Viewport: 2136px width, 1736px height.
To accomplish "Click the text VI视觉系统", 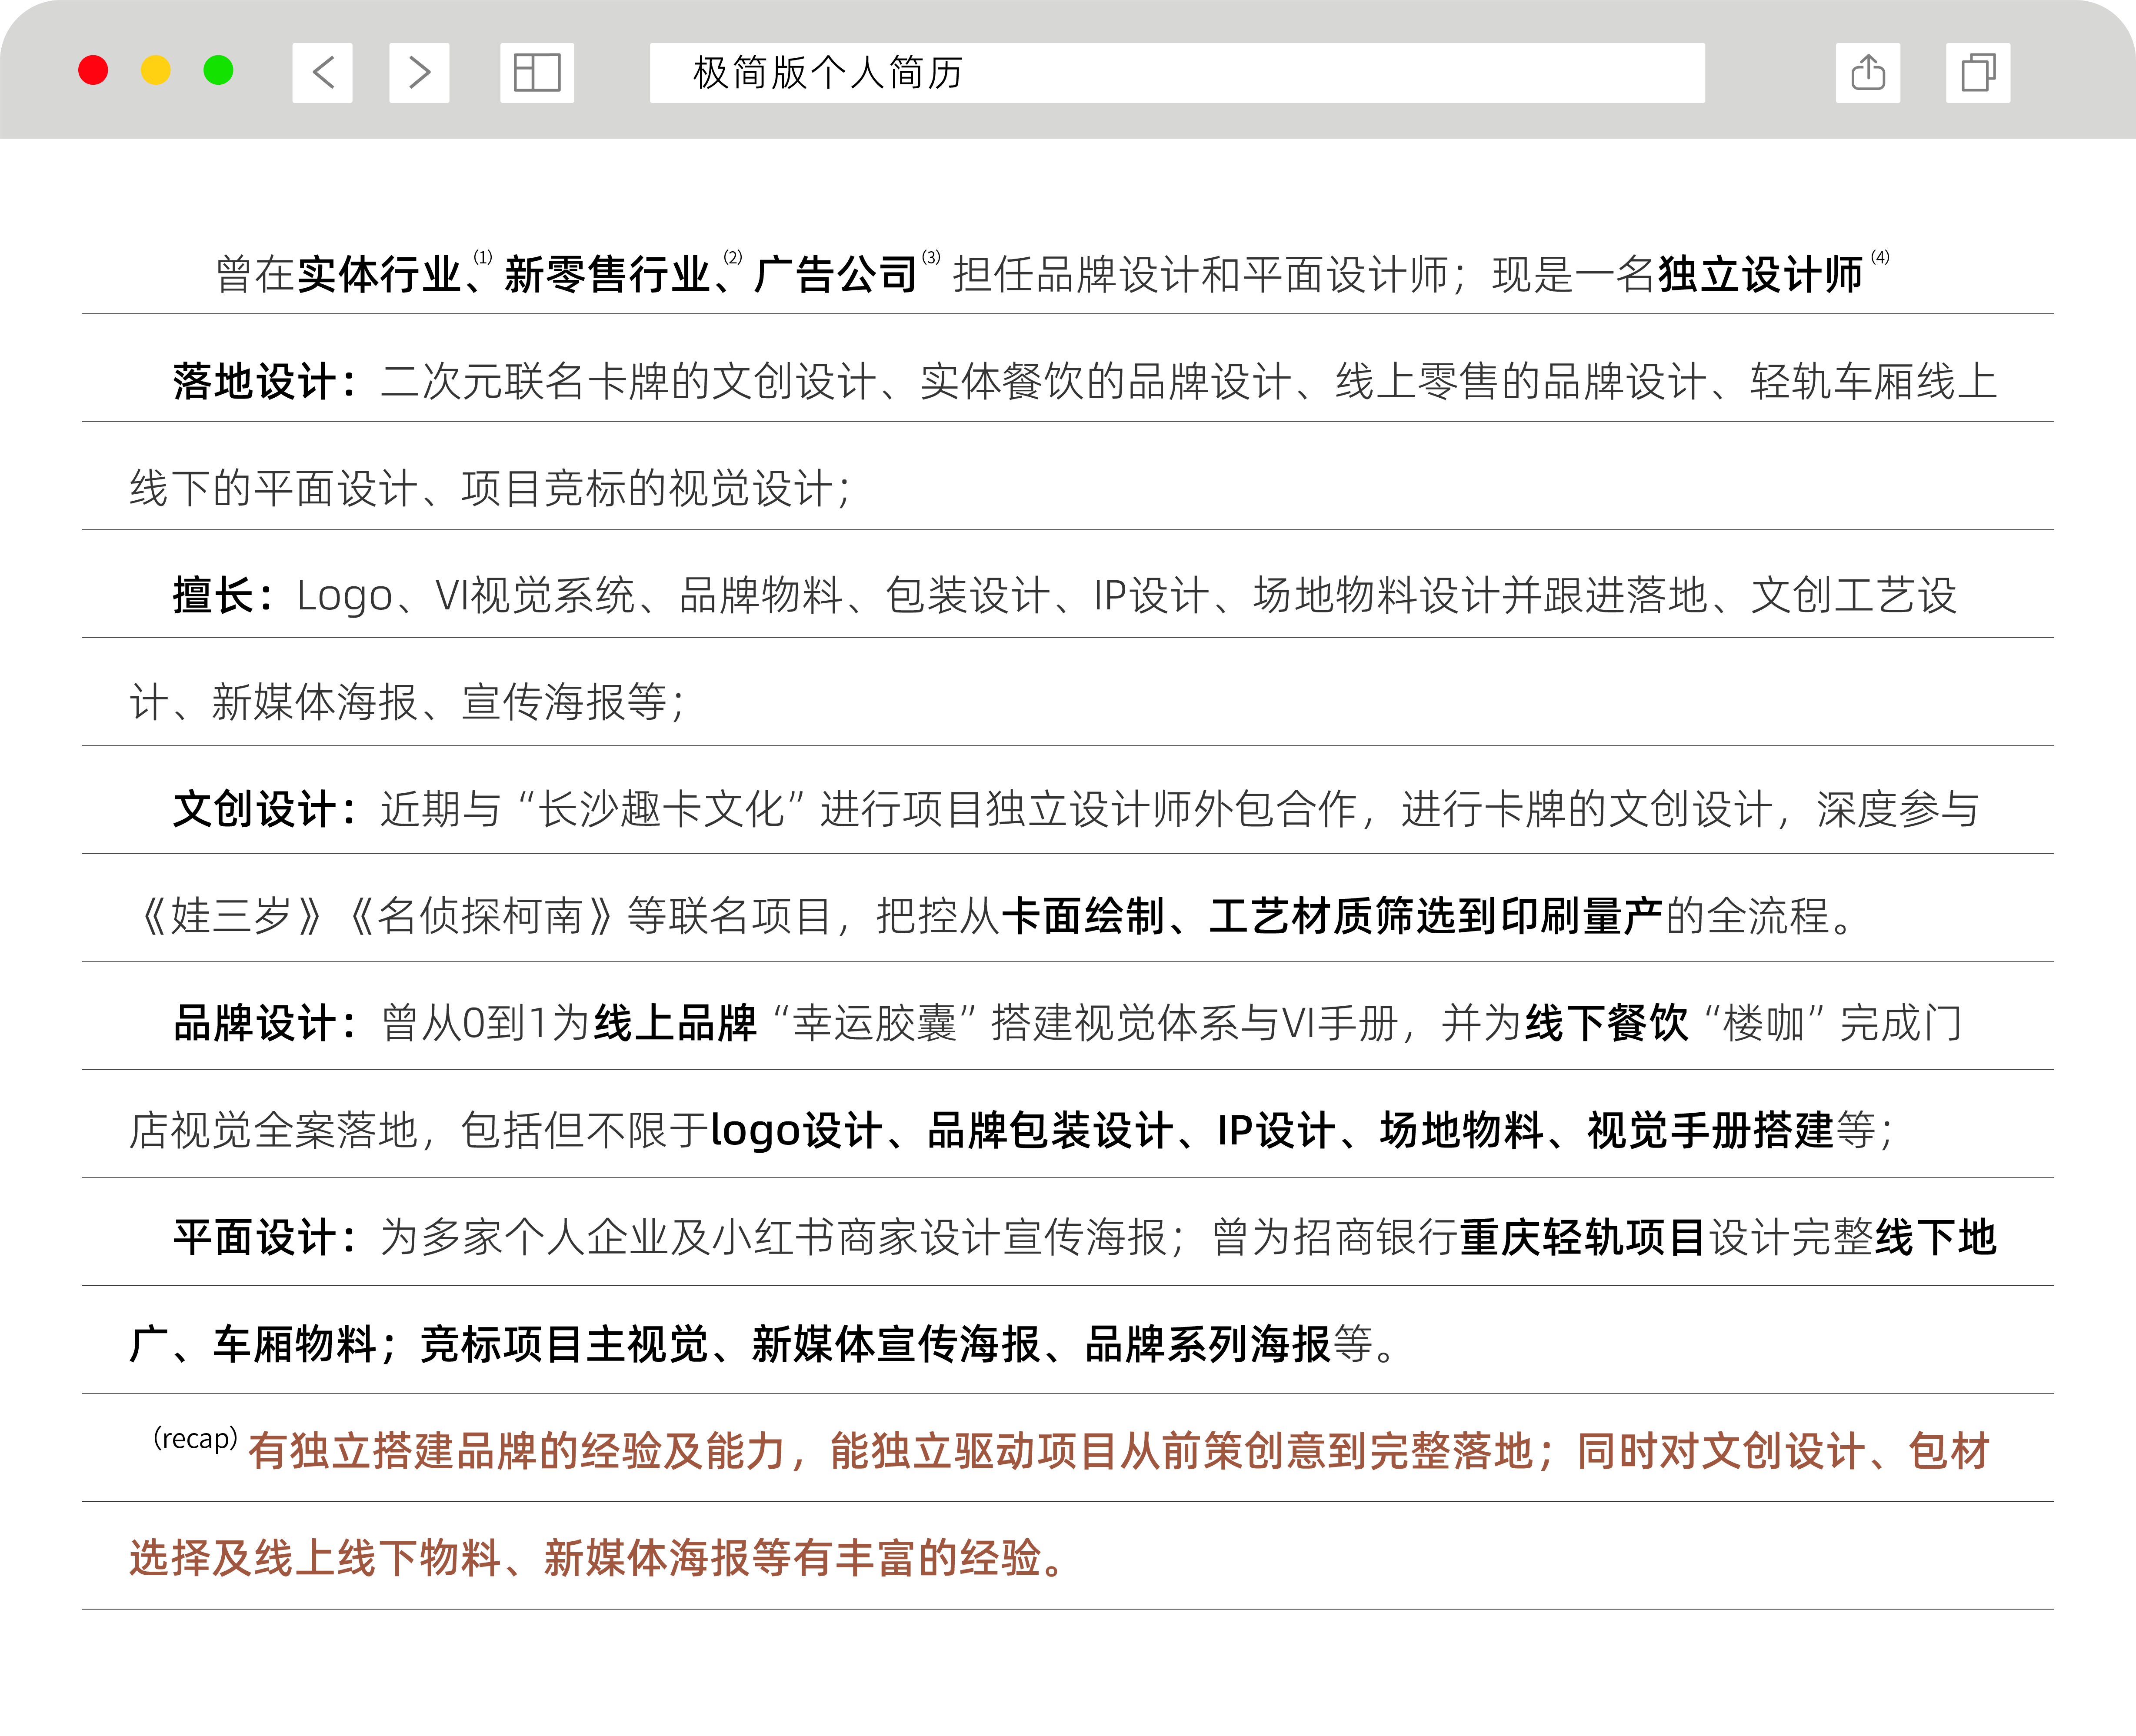I will [535, 596].
